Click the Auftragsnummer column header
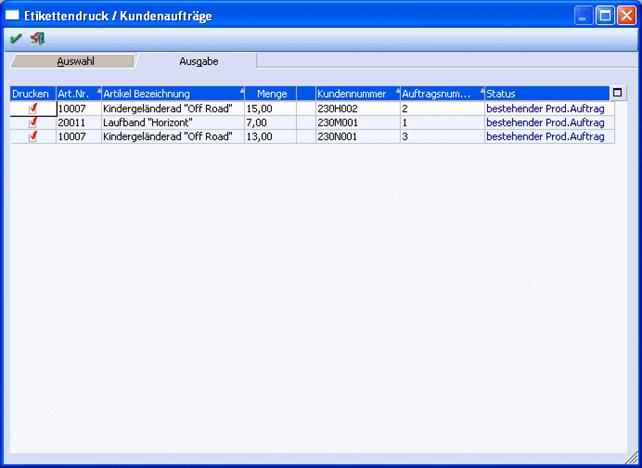The height and width of the screenshot is (468, 642). (x=438, y=94)
